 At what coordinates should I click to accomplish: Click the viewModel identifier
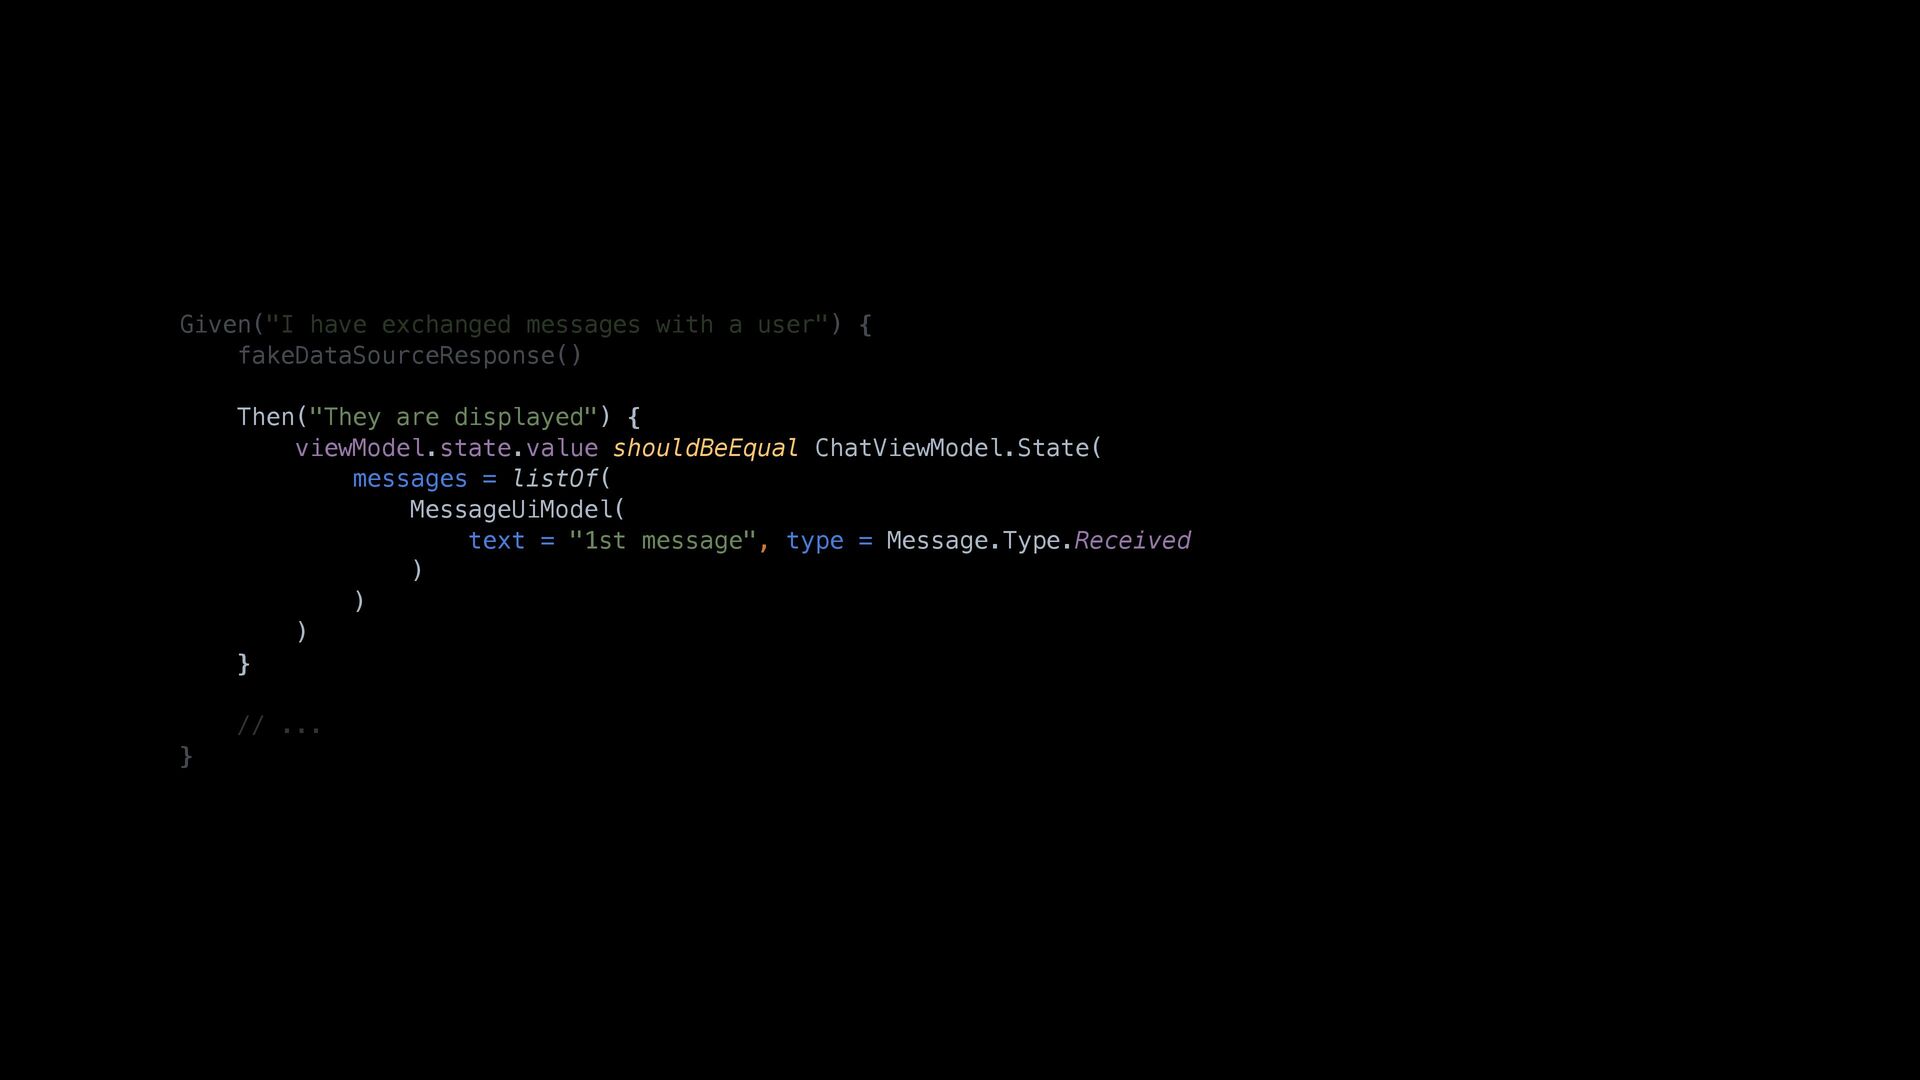[360, 448]
